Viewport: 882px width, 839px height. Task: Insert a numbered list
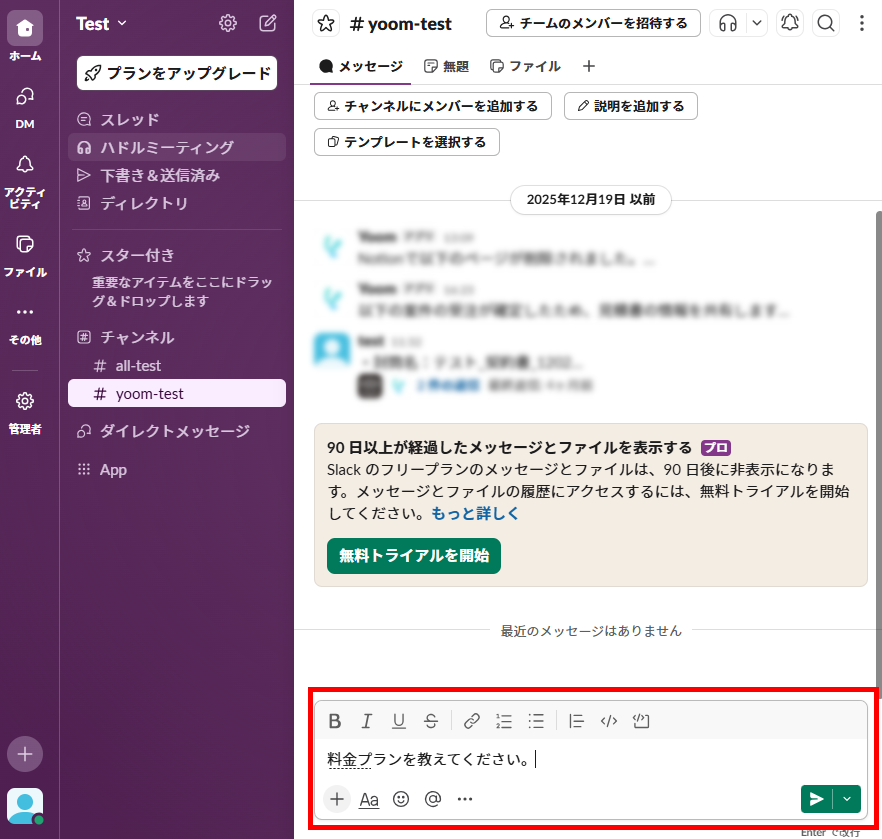503,721
